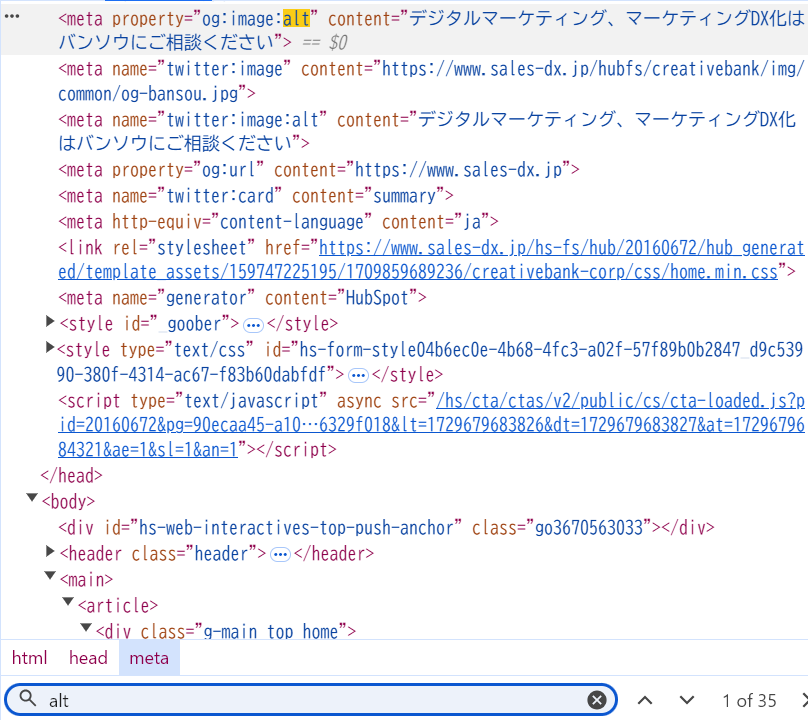This screenshot has width=808, height=720.
Task: Select the twitter:image:alt meta node
Action: click(427, 131)
